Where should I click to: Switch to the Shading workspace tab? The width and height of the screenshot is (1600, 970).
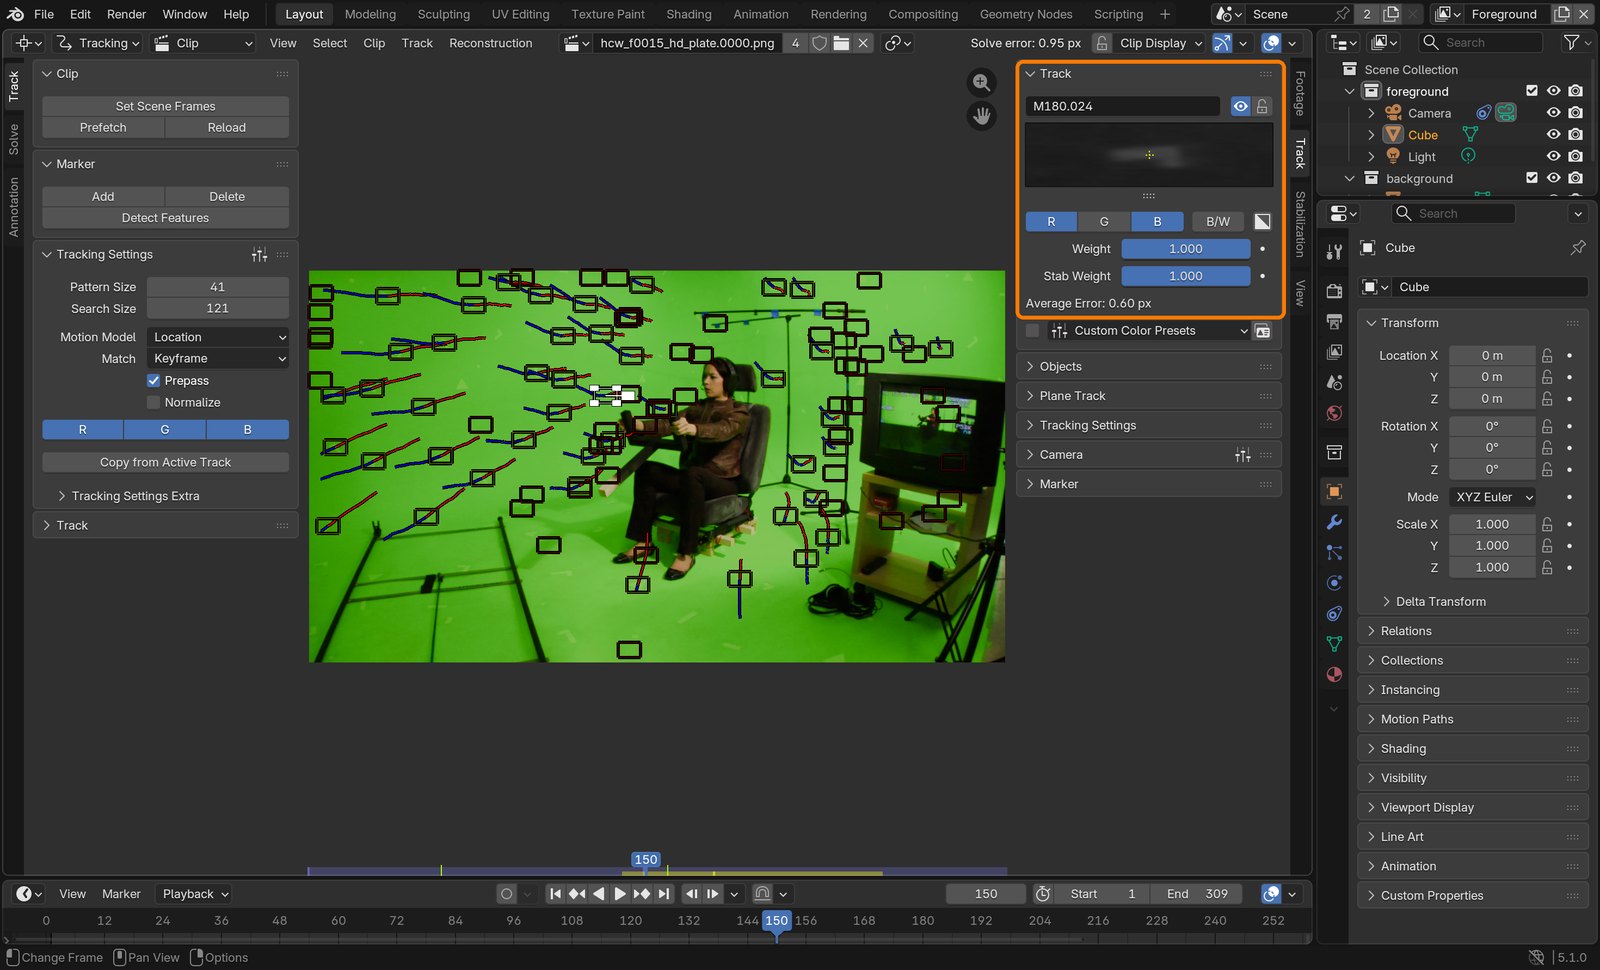click(x=689, y=14)
